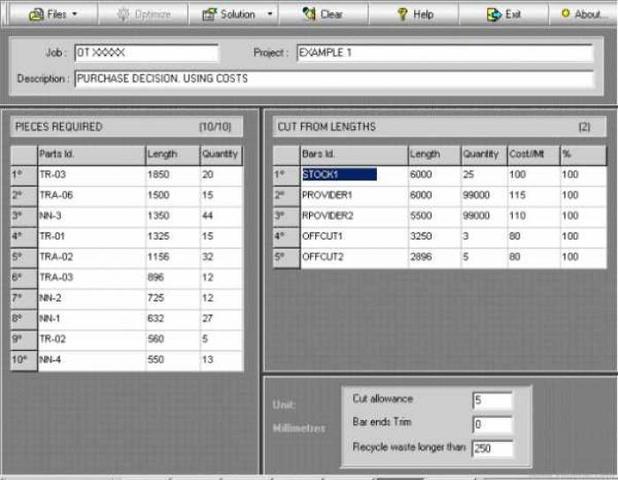Open the Files dropdown arrow
This screenshot has height=480, width=618.
(x=74, y=14)
